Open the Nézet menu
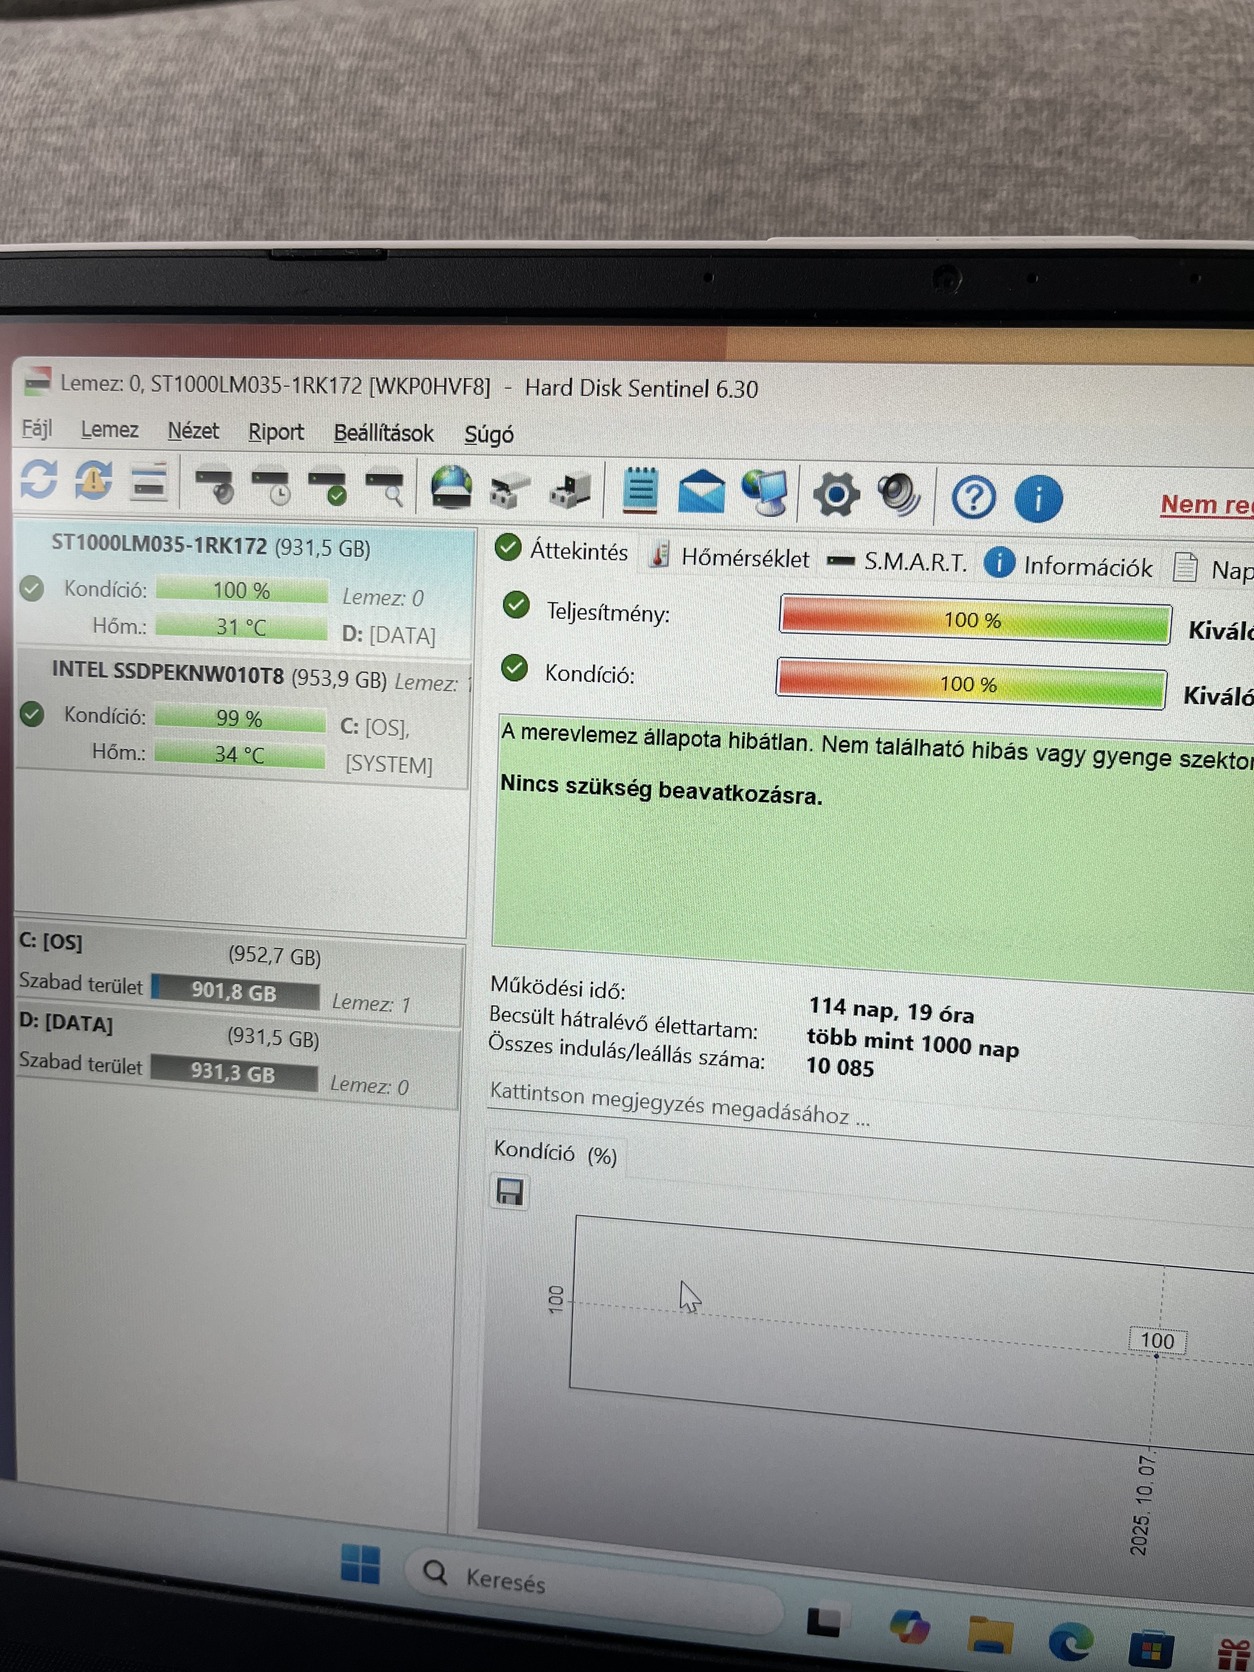Screen dimensions: 1254x1672 pyautogui.click(x=193, y=431)
